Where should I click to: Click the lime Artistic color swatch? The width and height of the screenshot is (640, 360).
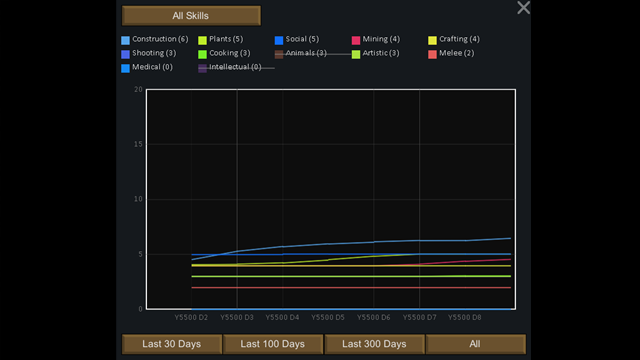356,54
